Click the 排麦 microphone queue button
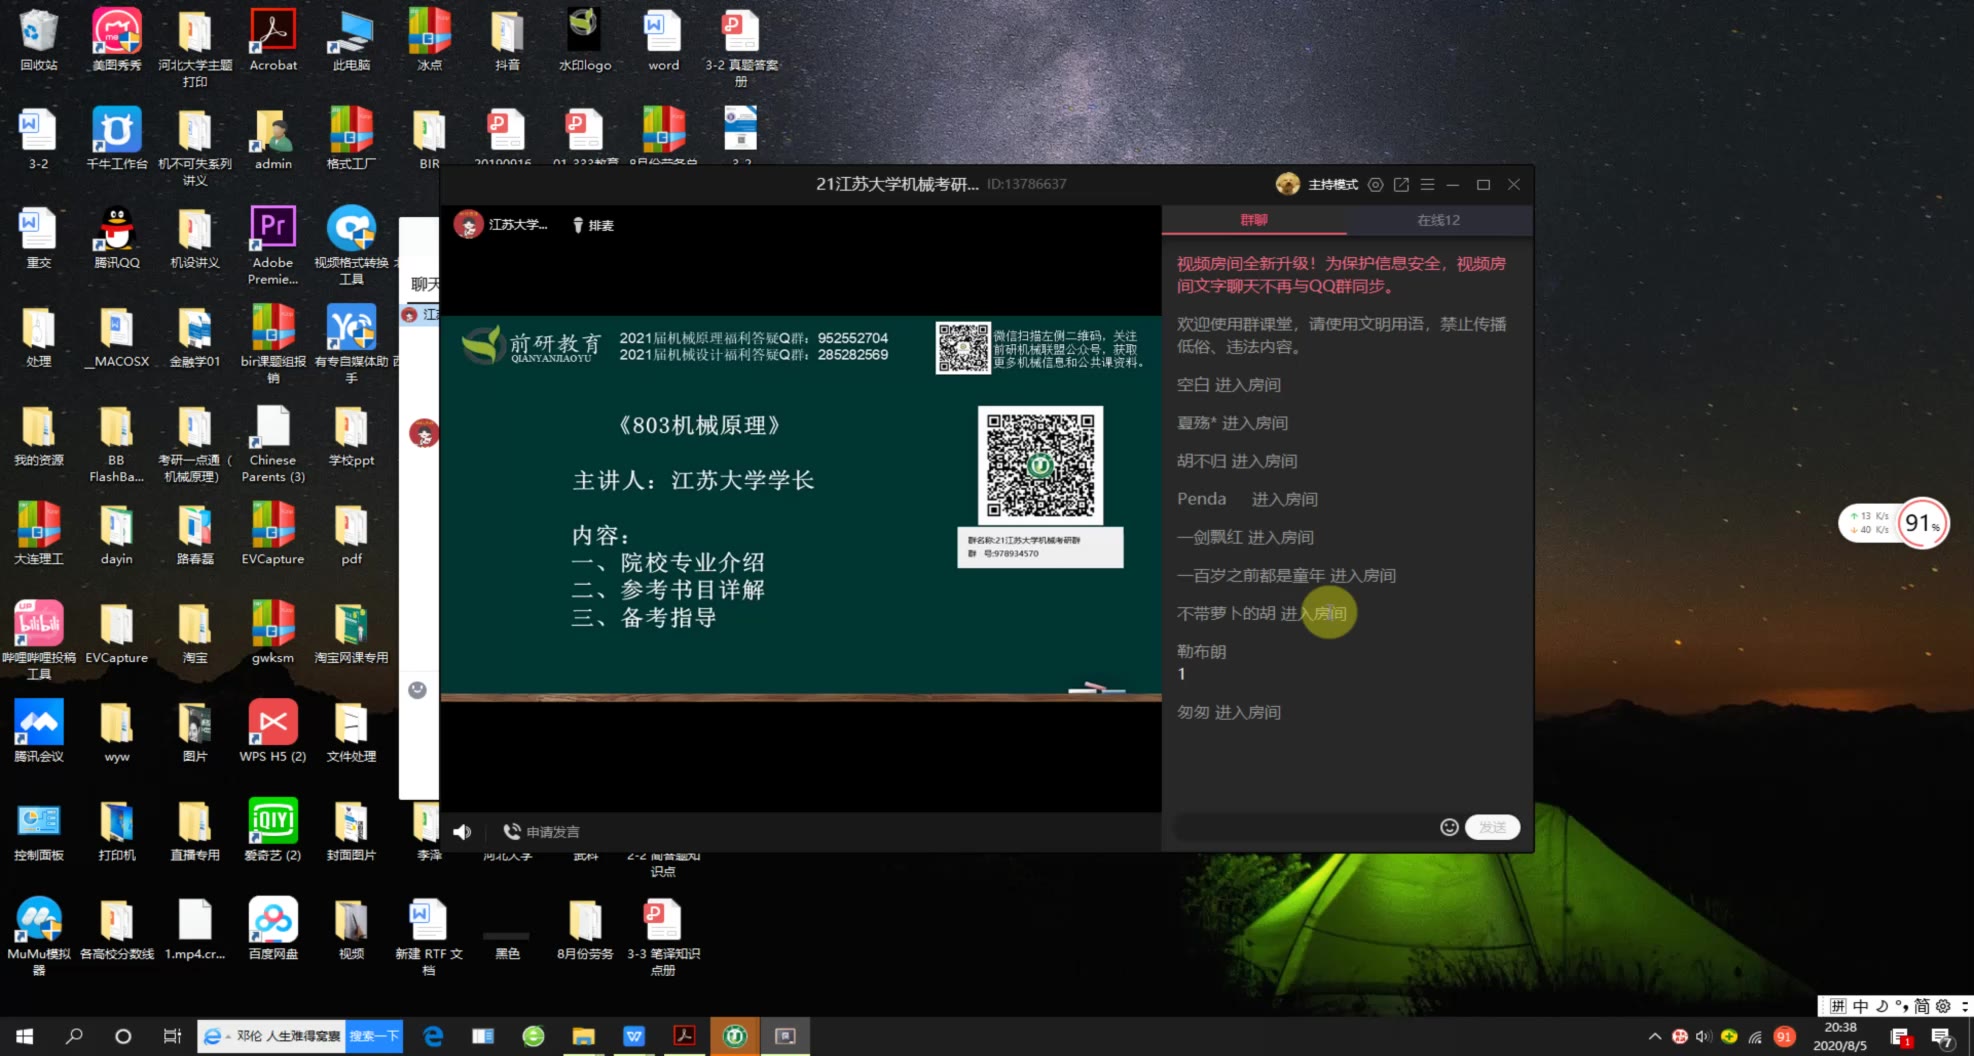 [x=593, y=226]
